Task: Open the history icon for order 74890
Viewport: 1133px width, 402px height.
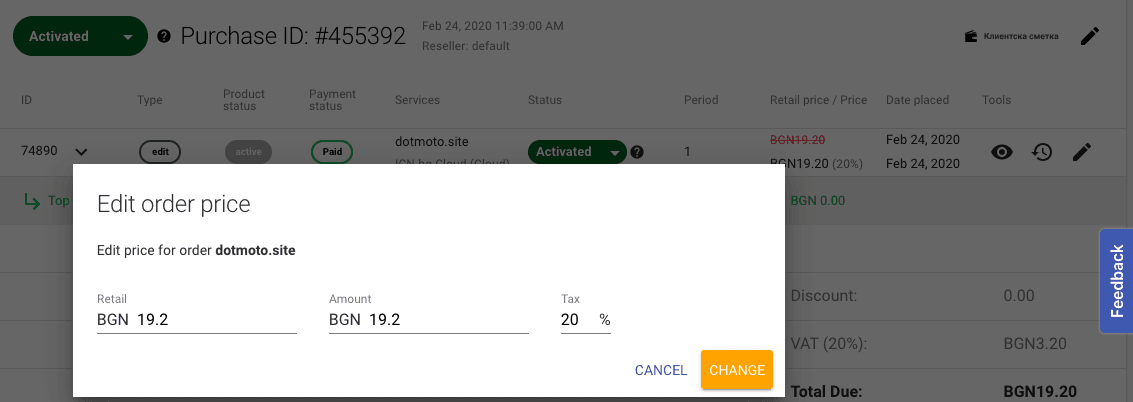Action: click(1042, 152)
